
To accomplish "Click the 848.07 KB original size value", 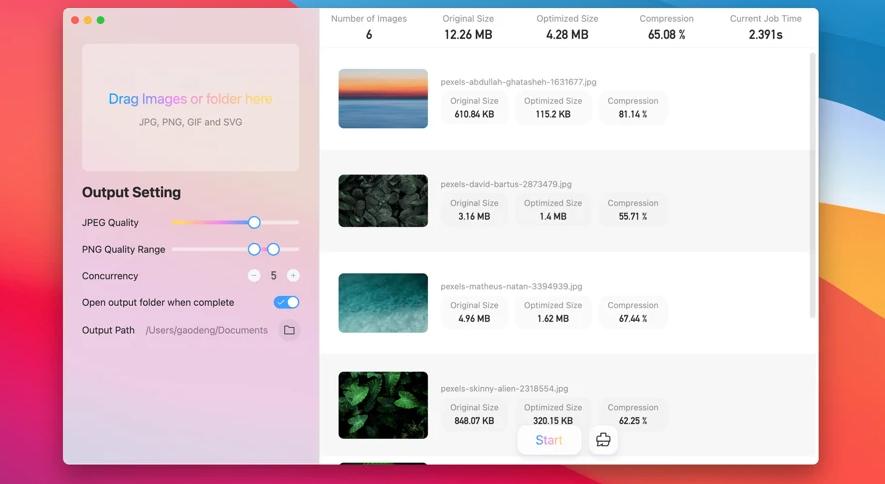I will (474, 420).
